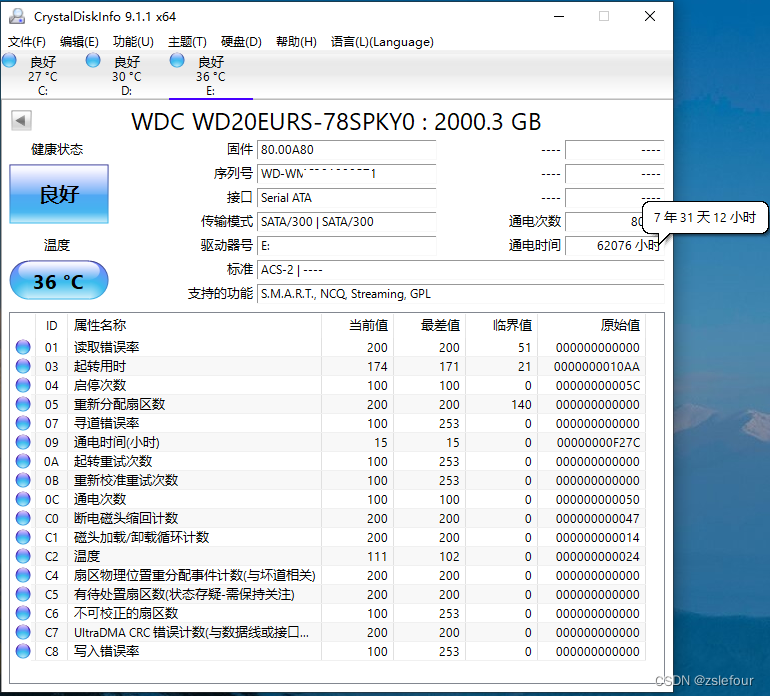Click the status icon for 起转重试次数 row
770x696 pixels.
coord(23,461)
